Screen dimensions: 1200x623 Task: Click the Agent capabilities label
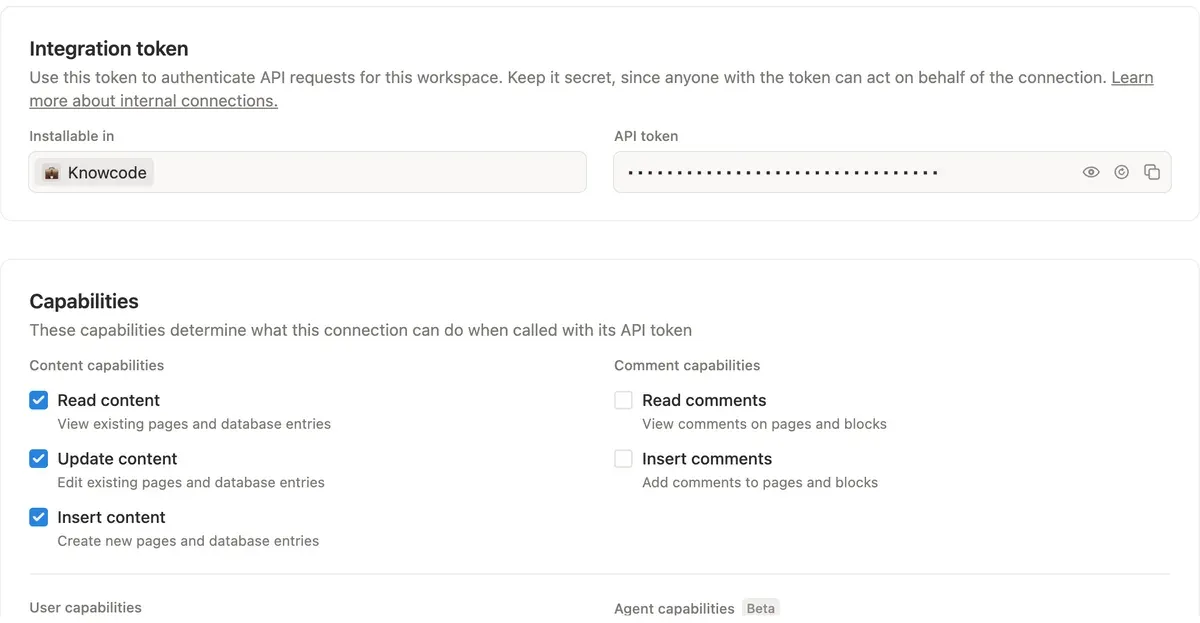pyautogui.click(x=674, y=608)
